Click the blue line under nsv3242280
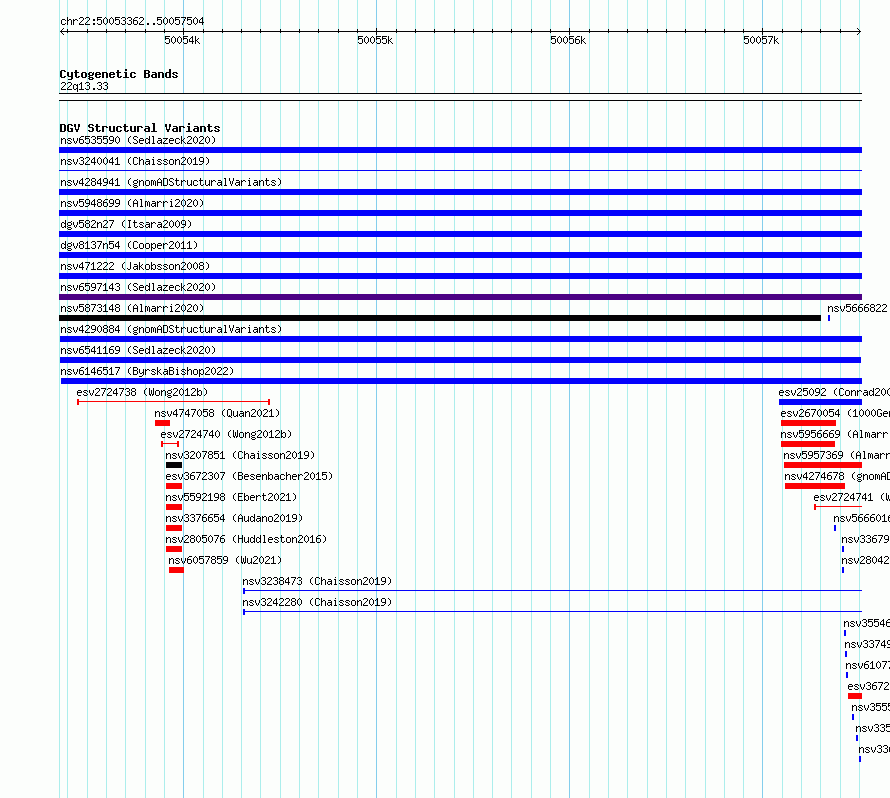890x798 pixels. 552,612
